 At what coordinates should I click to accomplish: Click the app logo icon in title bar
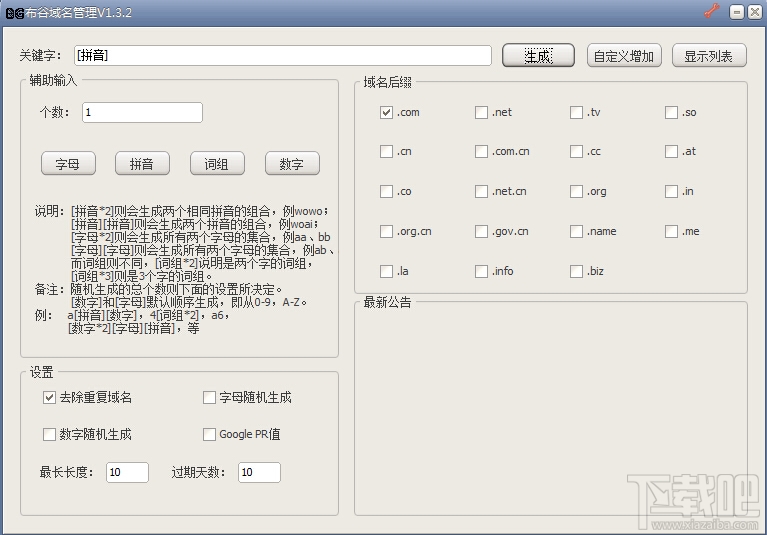pos(14,13)
